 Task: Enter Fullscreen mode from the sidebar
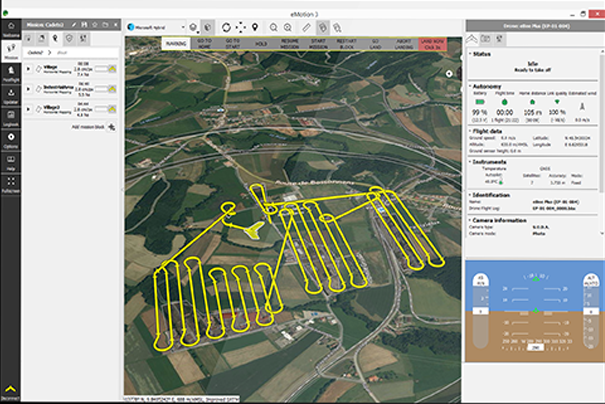pos(10,185)
